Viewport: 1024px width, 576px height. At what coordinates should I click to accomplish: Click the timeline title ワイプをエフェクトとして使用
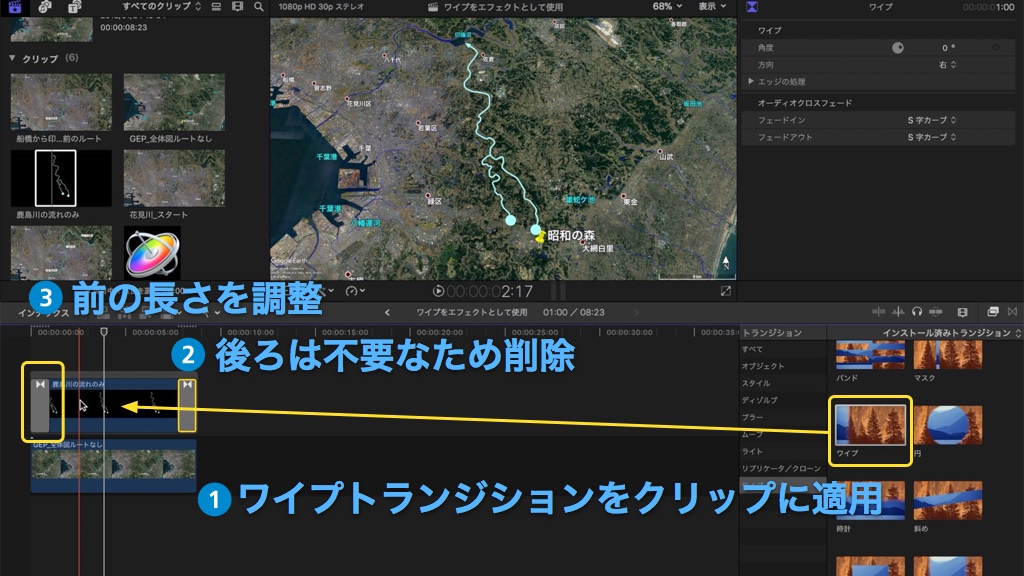(472, 313)
